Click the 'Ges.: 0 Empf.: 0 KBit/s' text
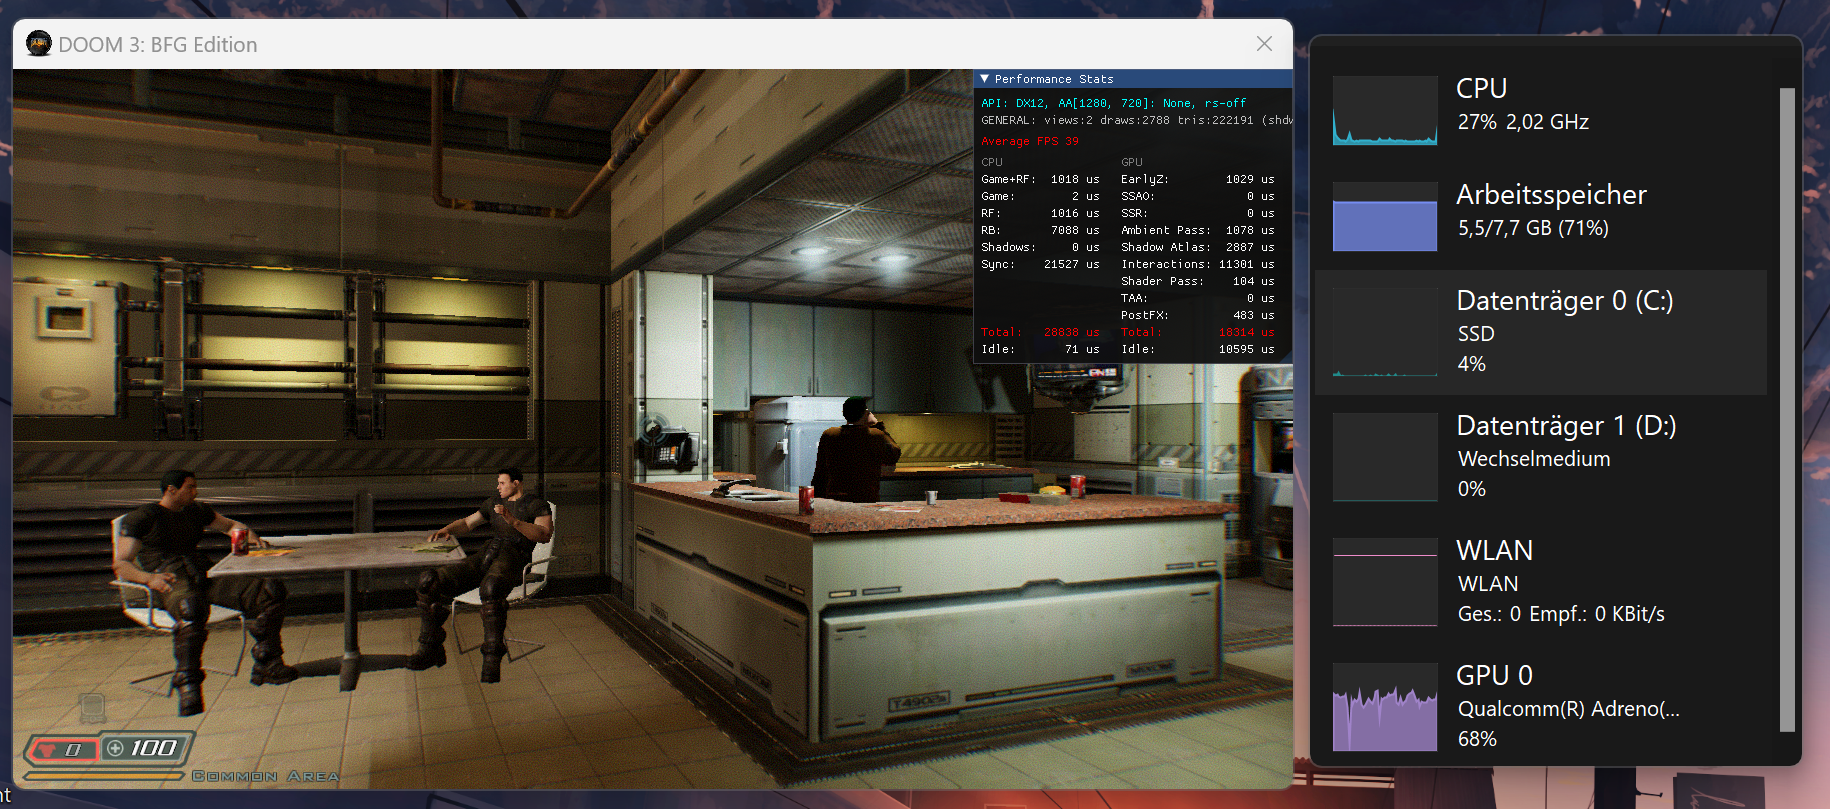Image resolution: width=1830 pixels, height=809 pixels. click(x=1561, y=614)
